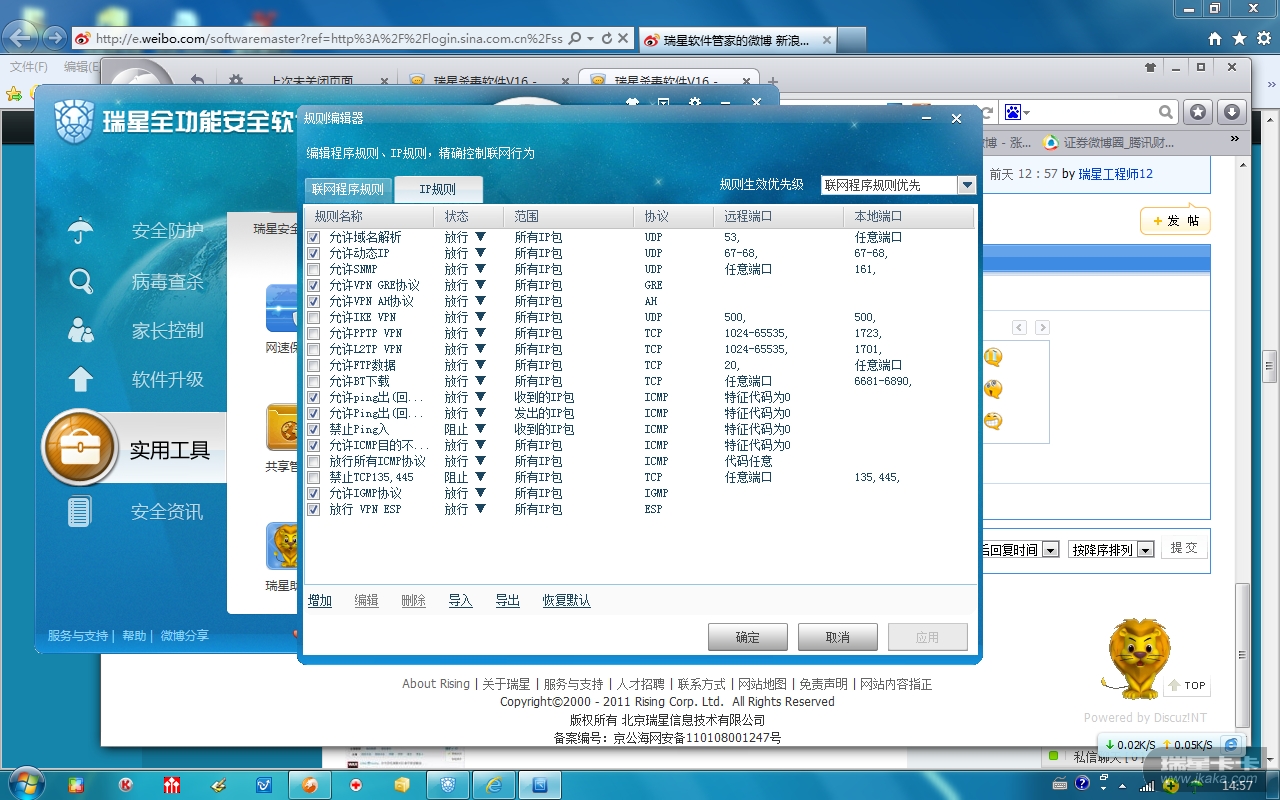Screen dimensions: 1280x800
Task: Switch to the 上次未关闭页面 browser tab
Action: (x=312, y=82)
